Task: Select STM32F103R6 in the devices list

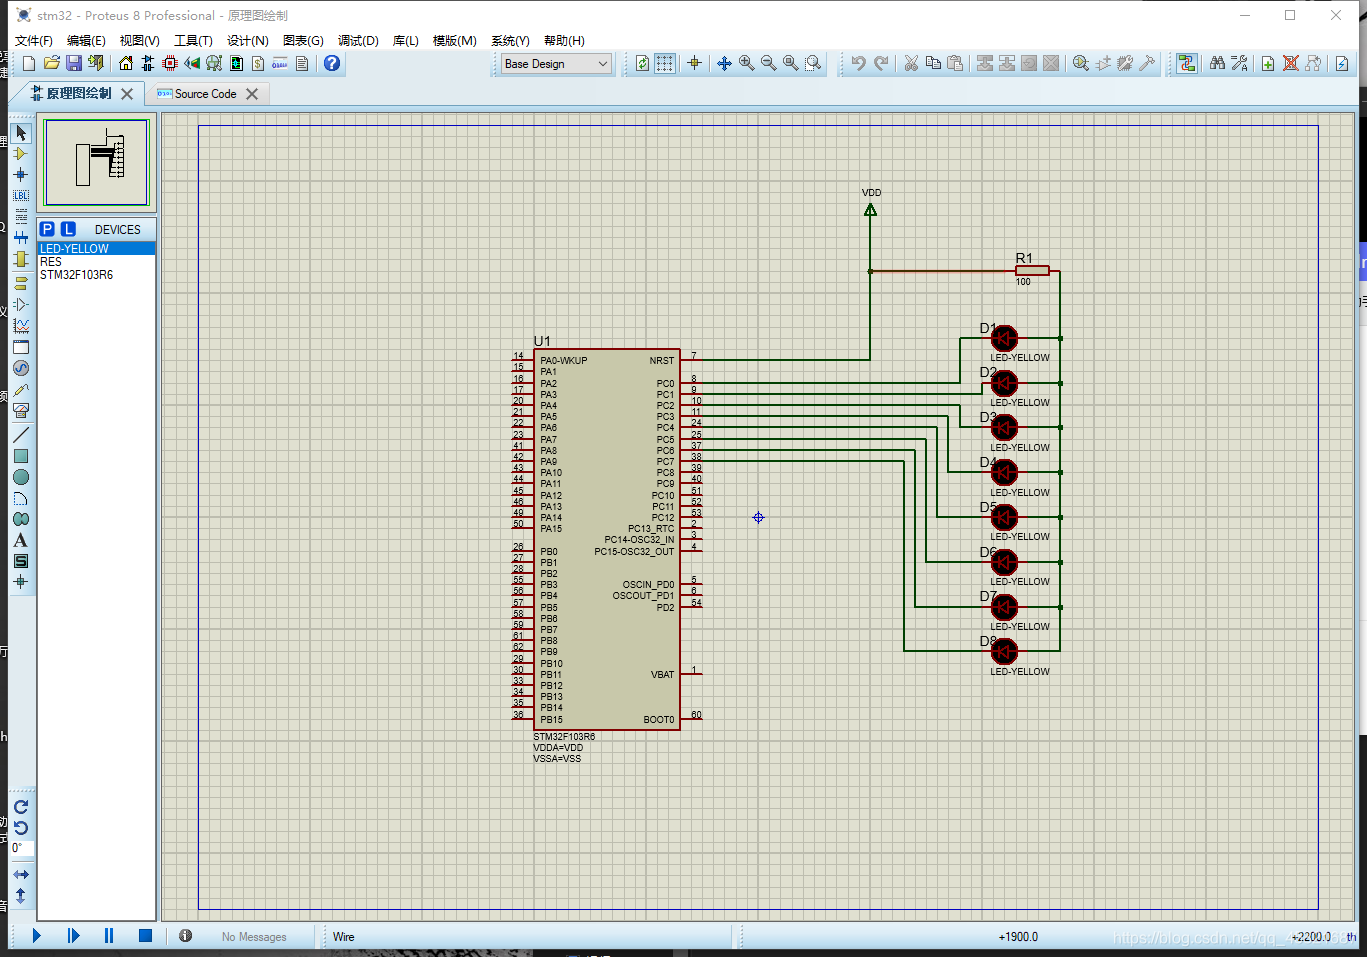Action: click(x=96, y=274)
